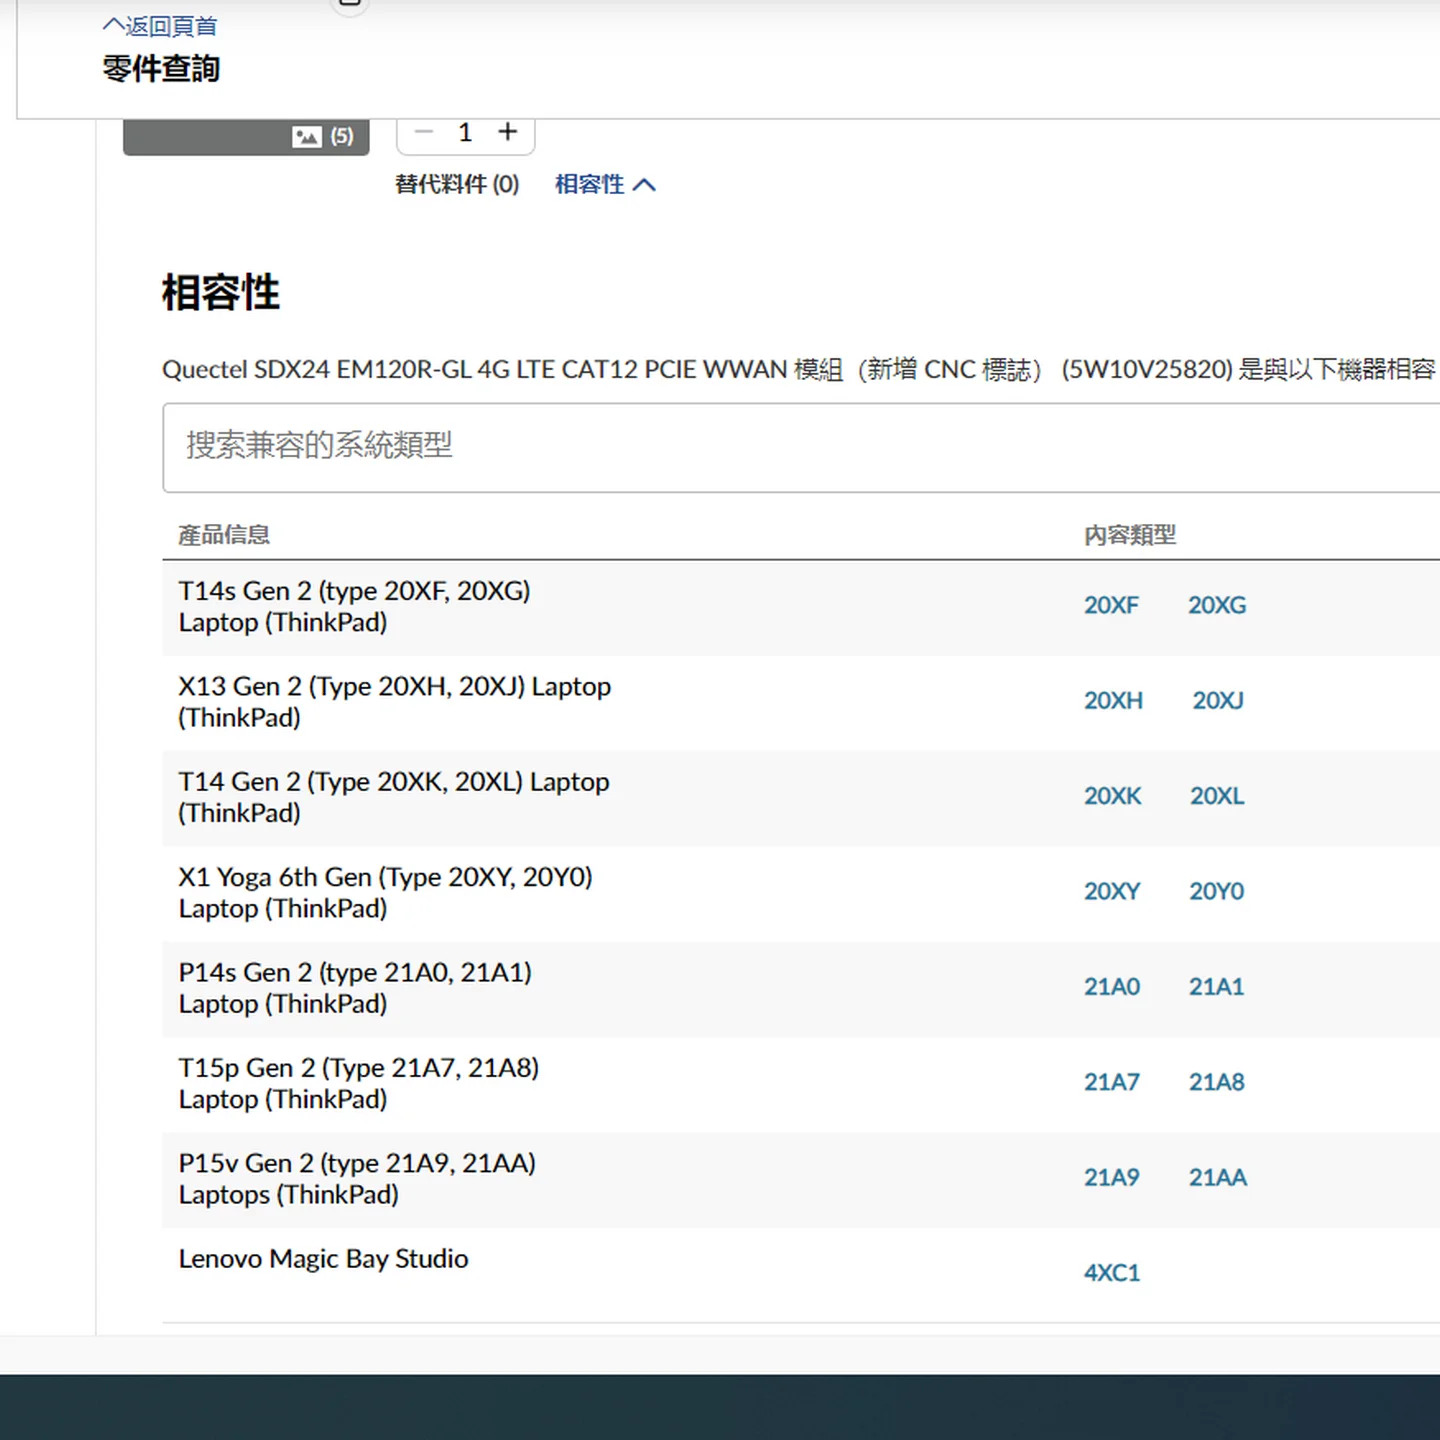
Task: Open machine type 21A7 link
Action: tap(1112, 1082)
